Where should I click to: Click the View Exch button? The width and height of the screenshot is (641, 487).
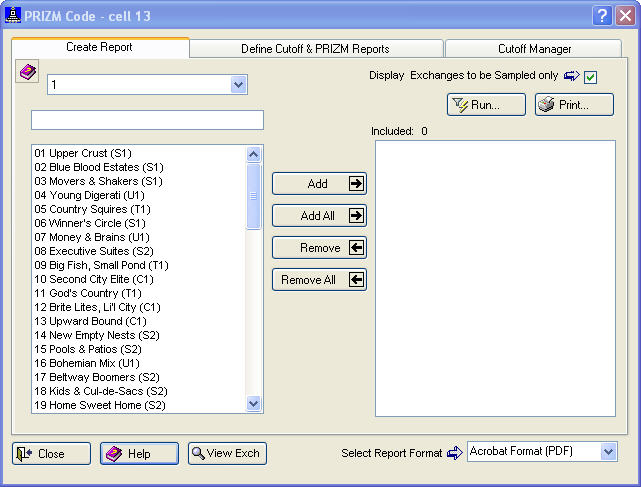(227, 453)
